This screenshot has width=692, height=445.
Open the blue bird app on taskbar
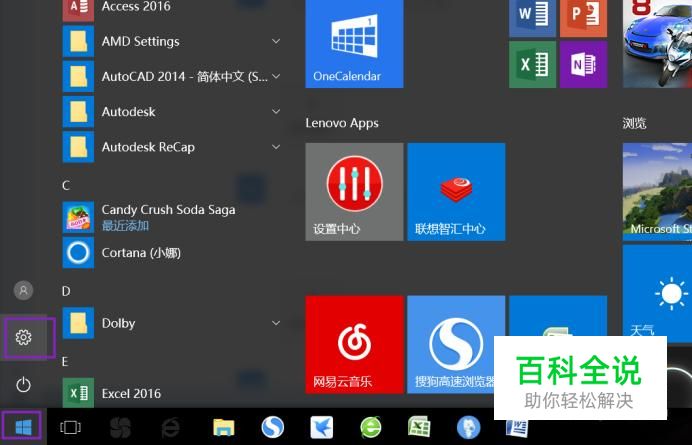click(x=322, y=427)
